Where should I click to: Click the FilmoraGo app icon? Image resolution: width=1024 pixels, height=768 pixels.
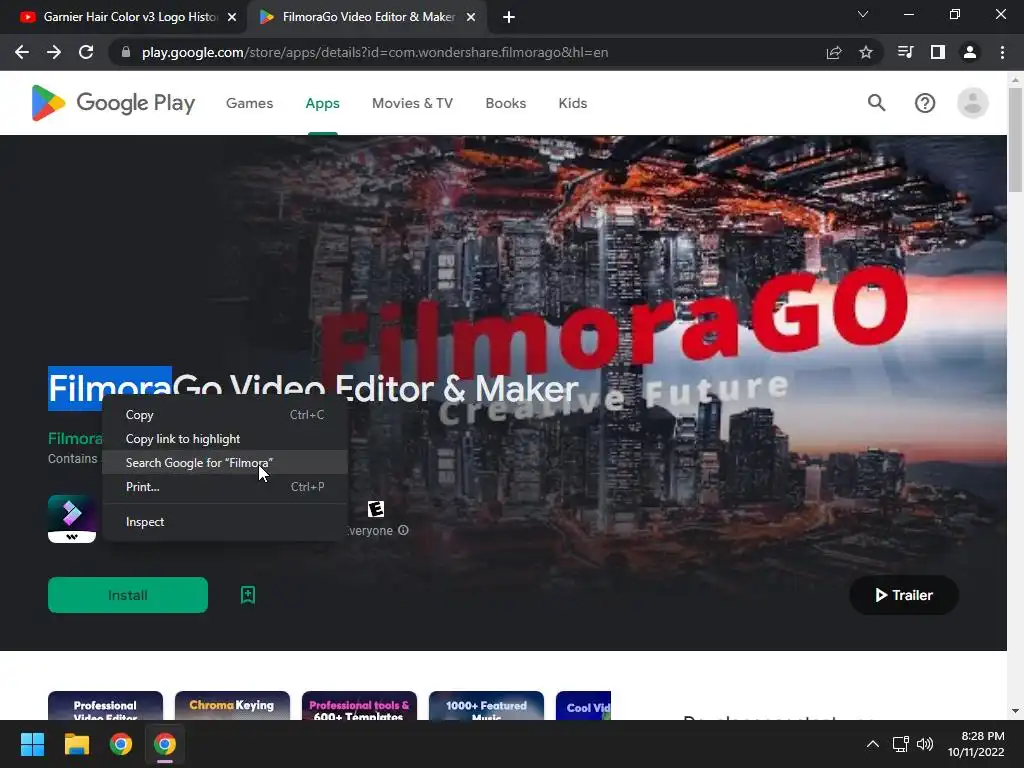tap(72, 519)
